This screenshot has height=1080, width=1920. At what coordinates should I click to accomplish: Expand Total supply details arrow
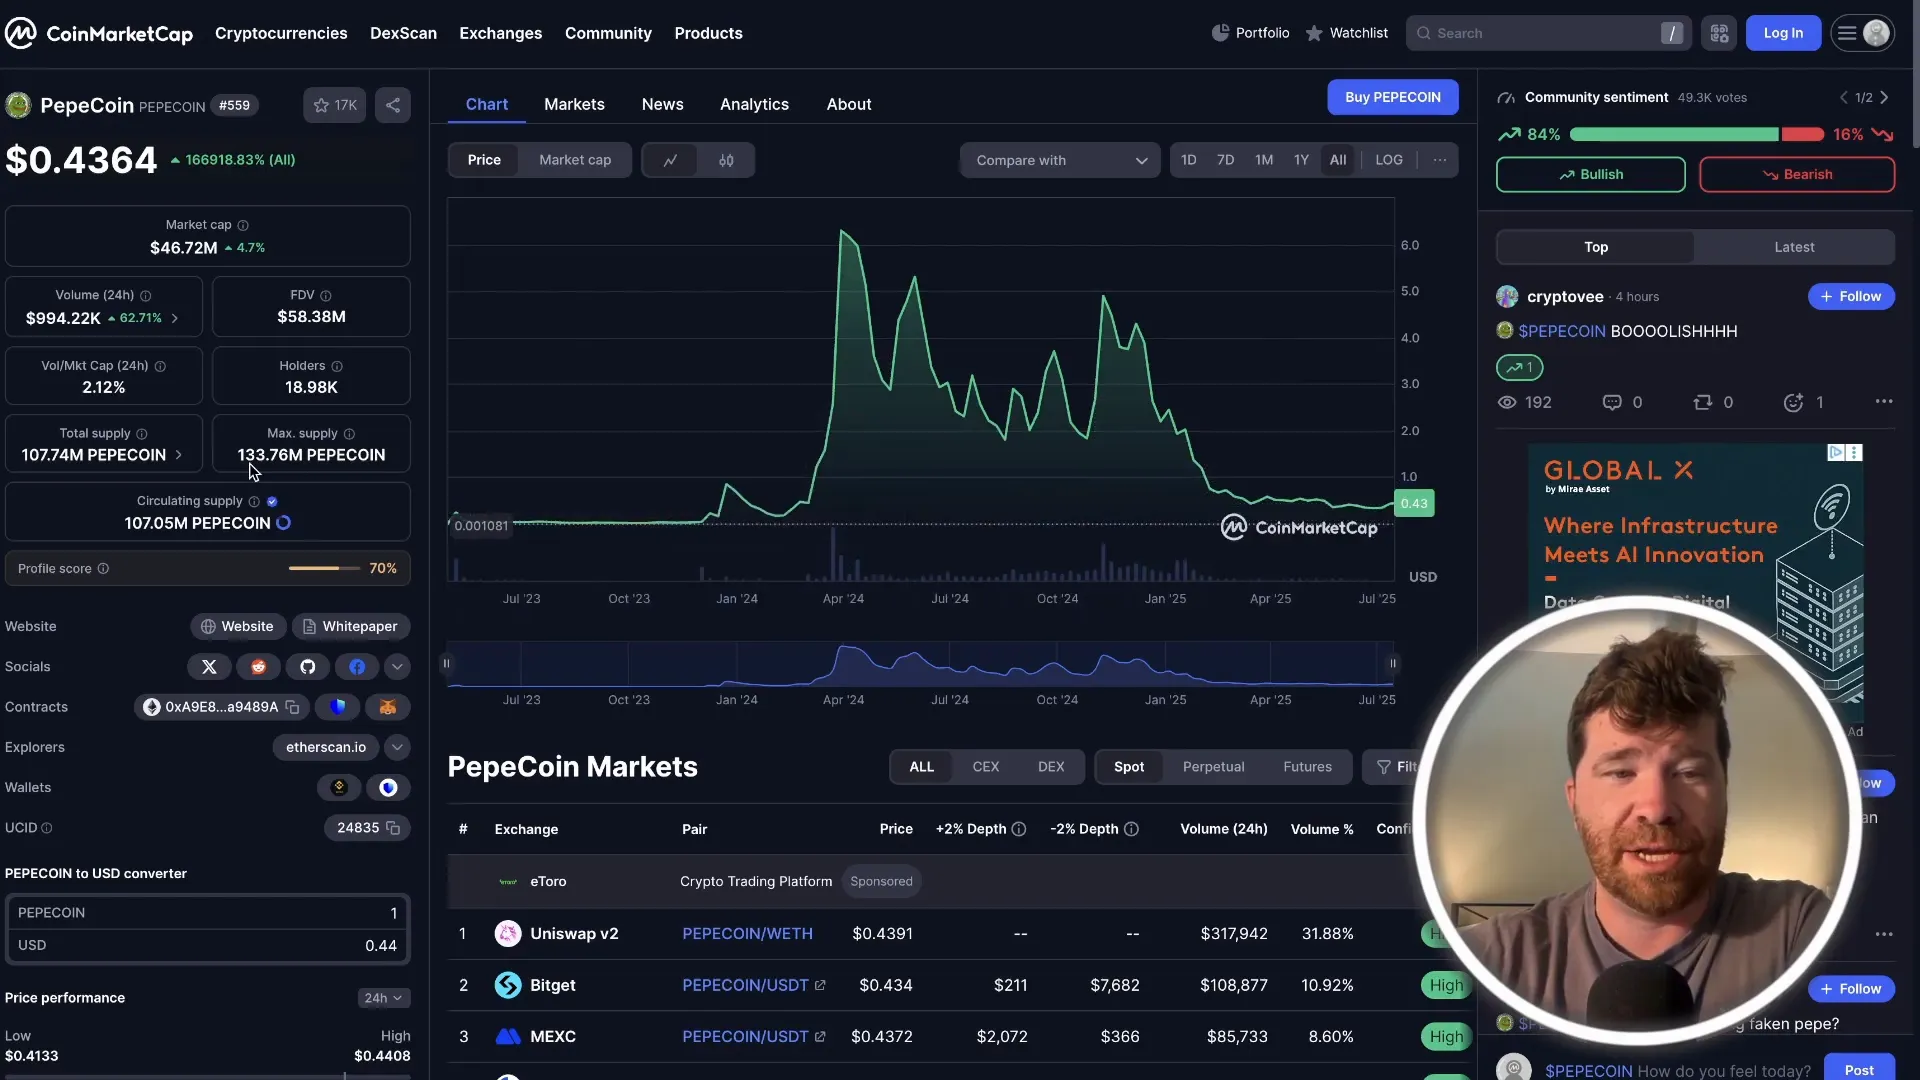click(x=179, y=455)
